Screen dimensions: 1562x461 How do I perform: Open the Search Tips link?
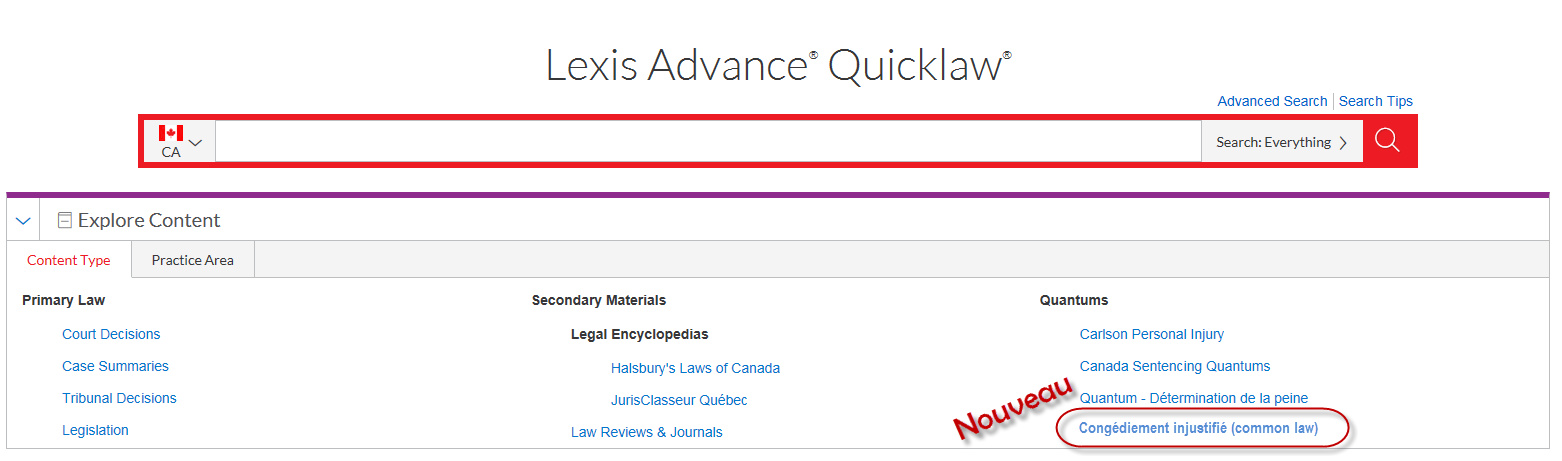(1376, 101)
